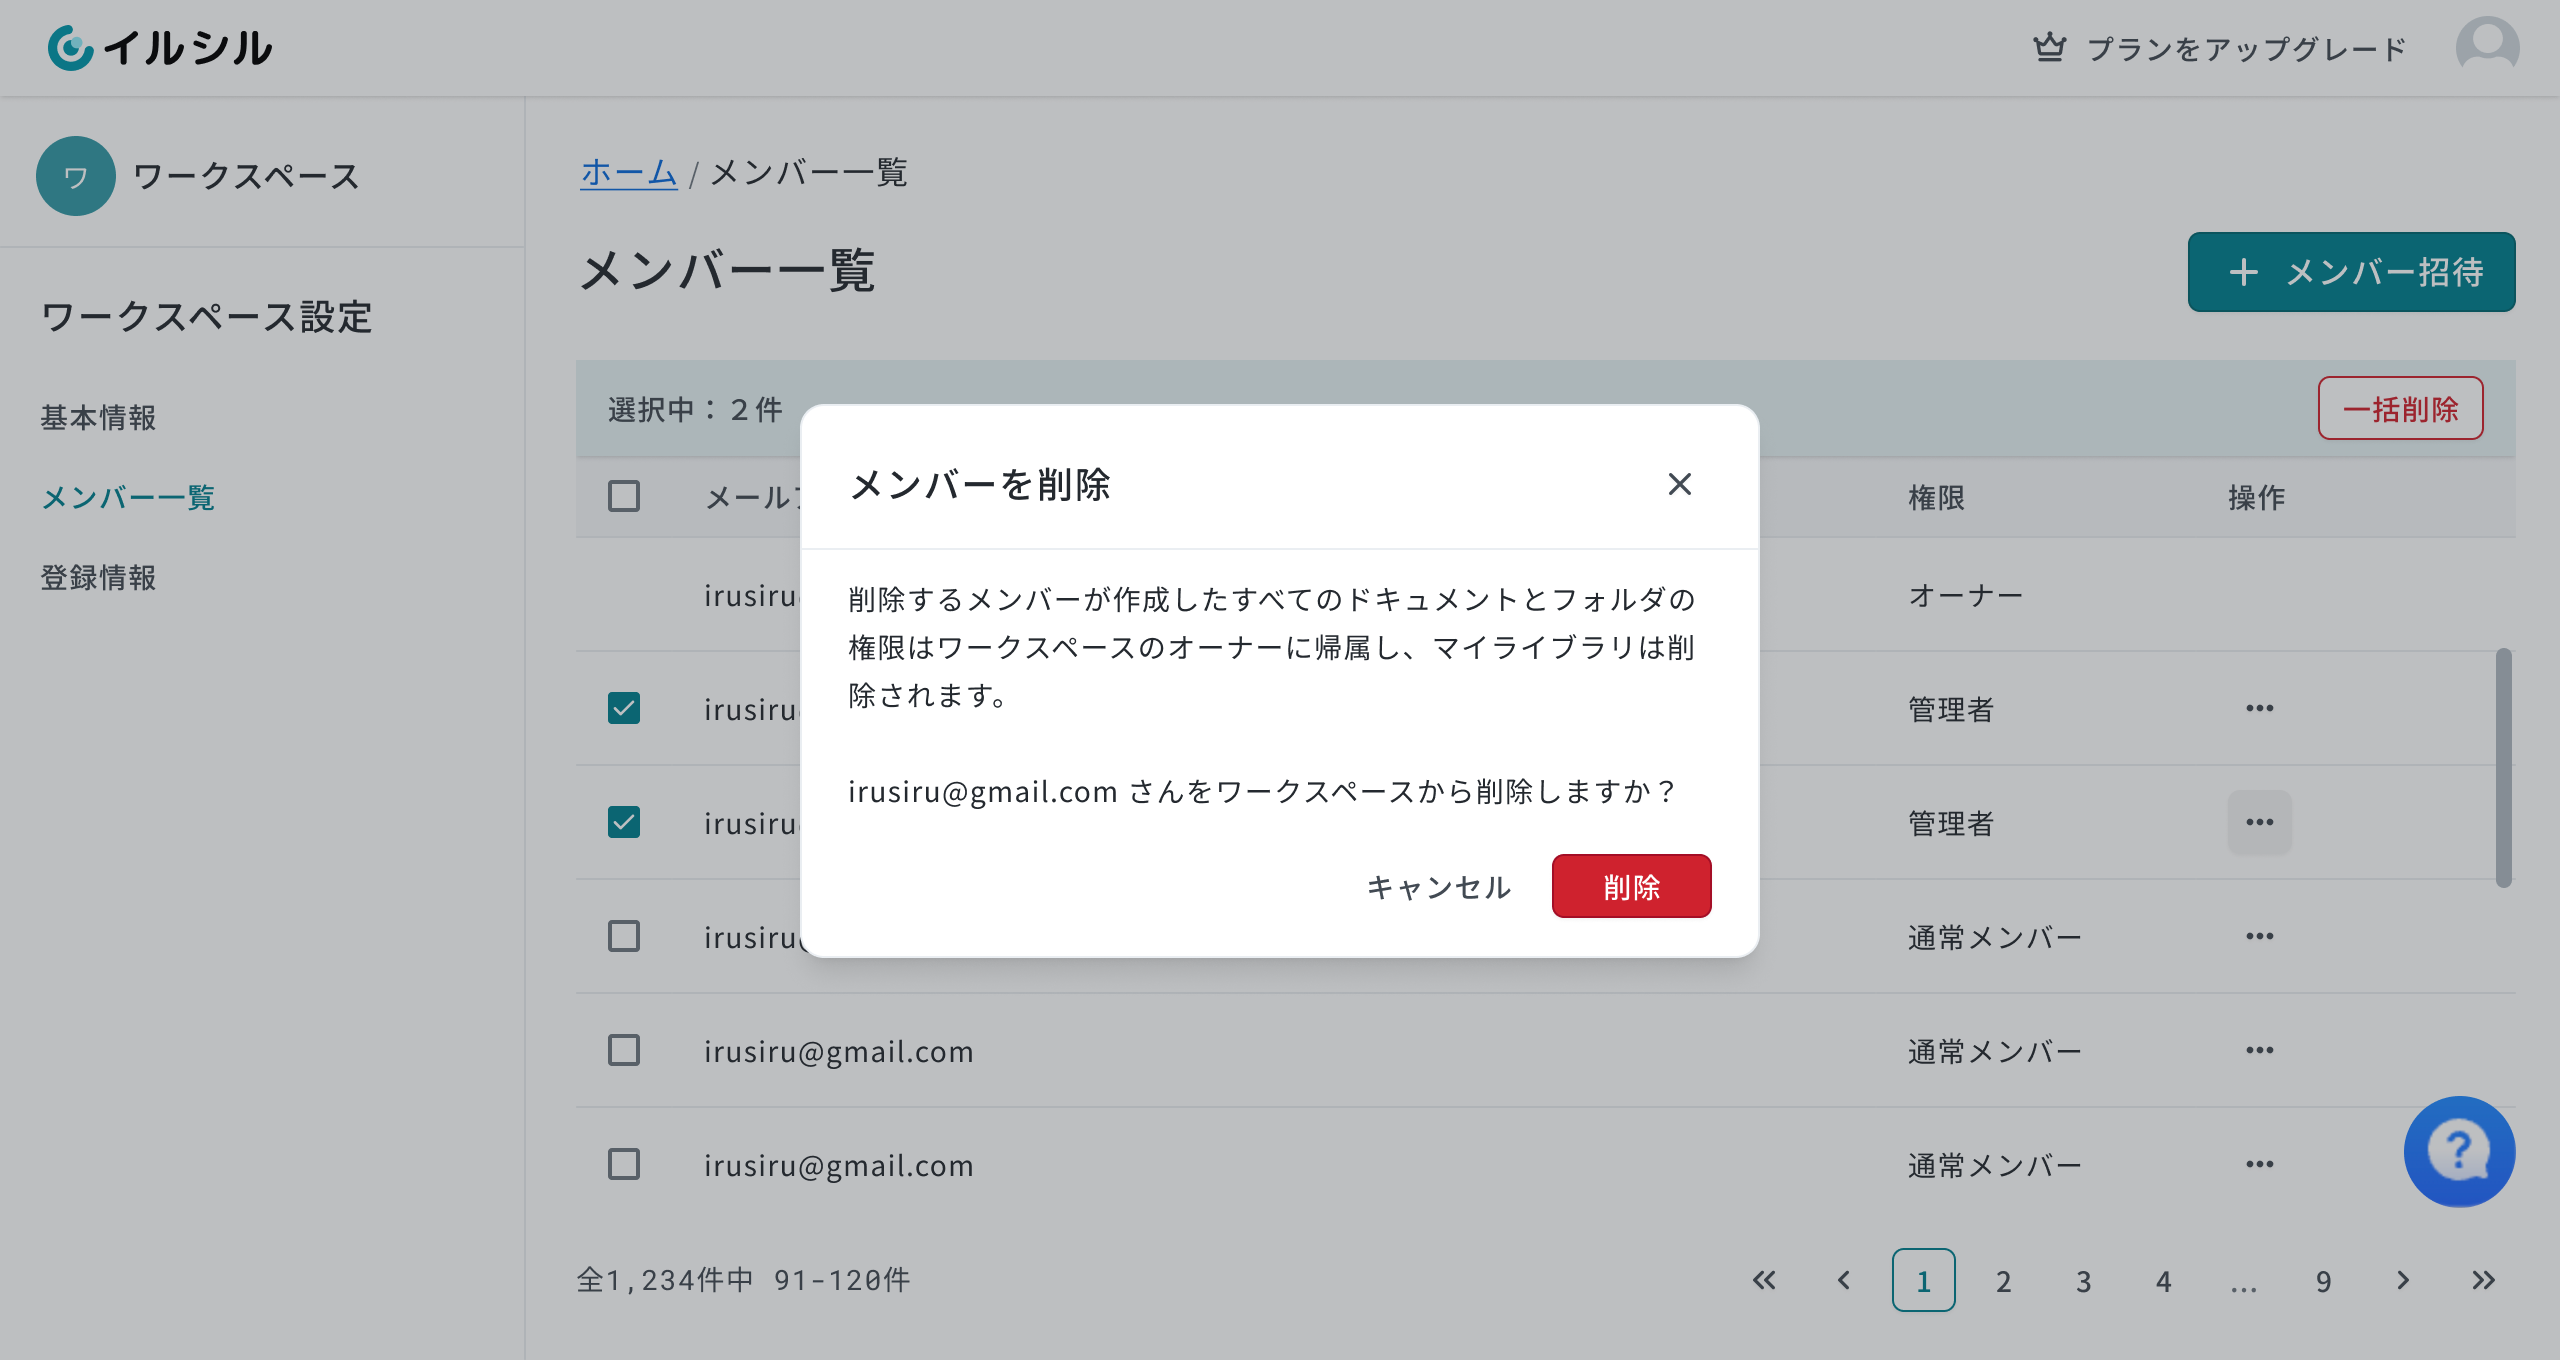Click the メンバー招待 button
2560x1360 pixels.
click(2352, 272)
